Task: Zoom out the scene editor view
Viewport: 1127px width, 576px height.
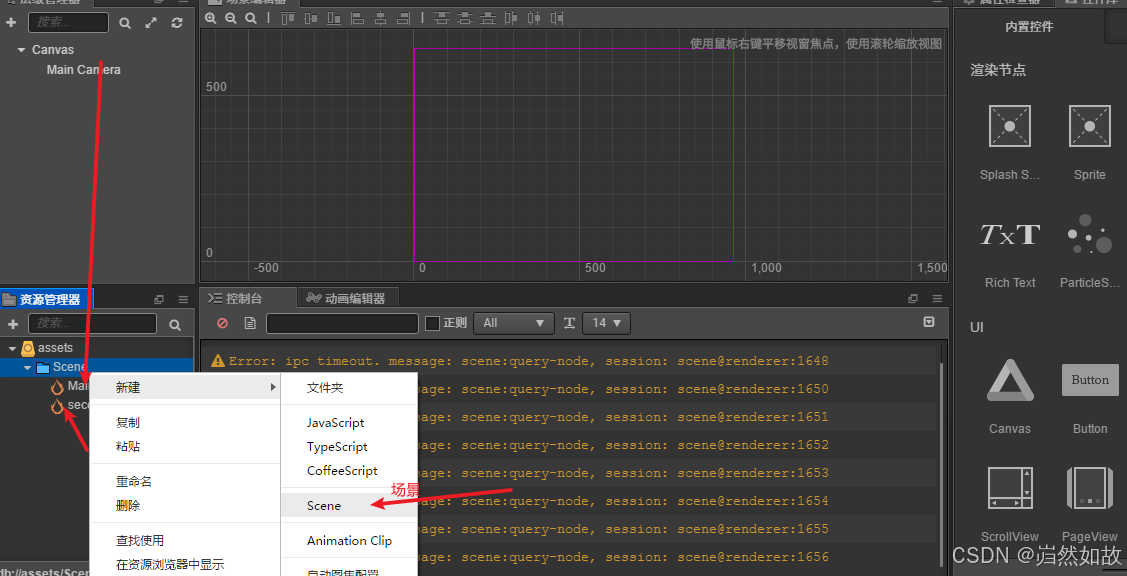Action: 231,18
